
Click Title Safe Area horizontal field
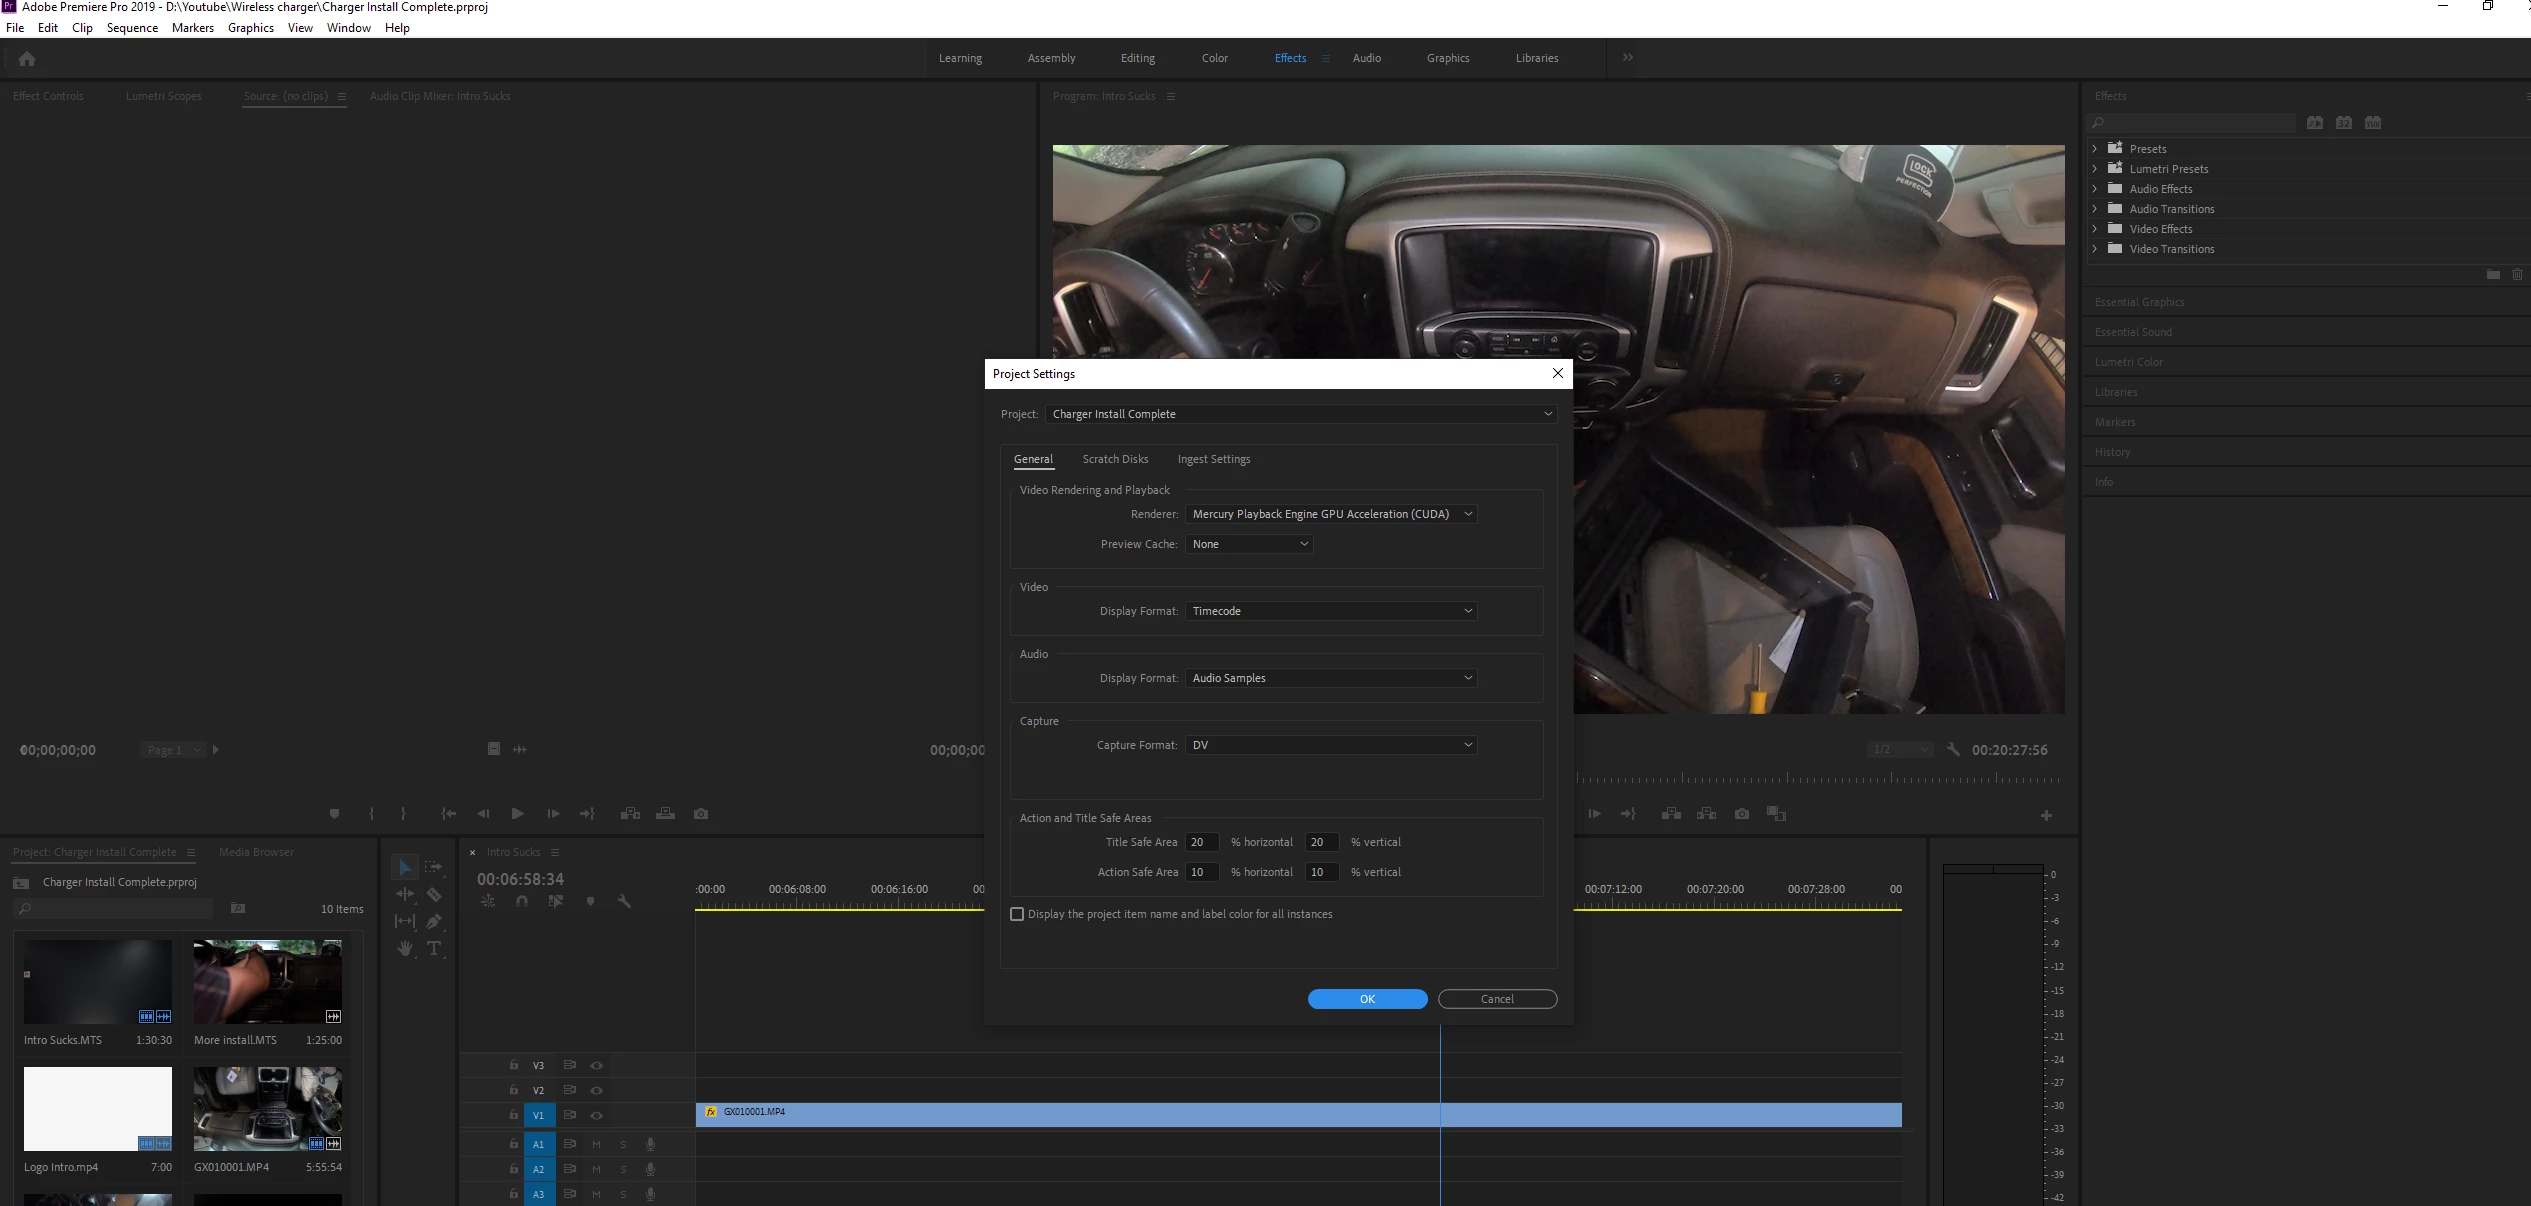click(1201, 842)
